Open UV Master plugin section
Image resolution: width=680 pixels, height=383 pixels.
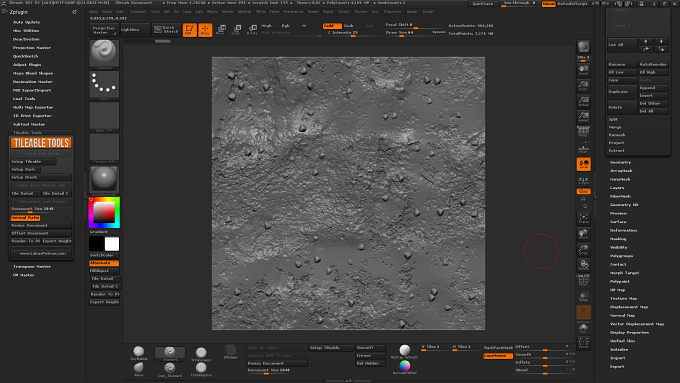coord(23,275)
